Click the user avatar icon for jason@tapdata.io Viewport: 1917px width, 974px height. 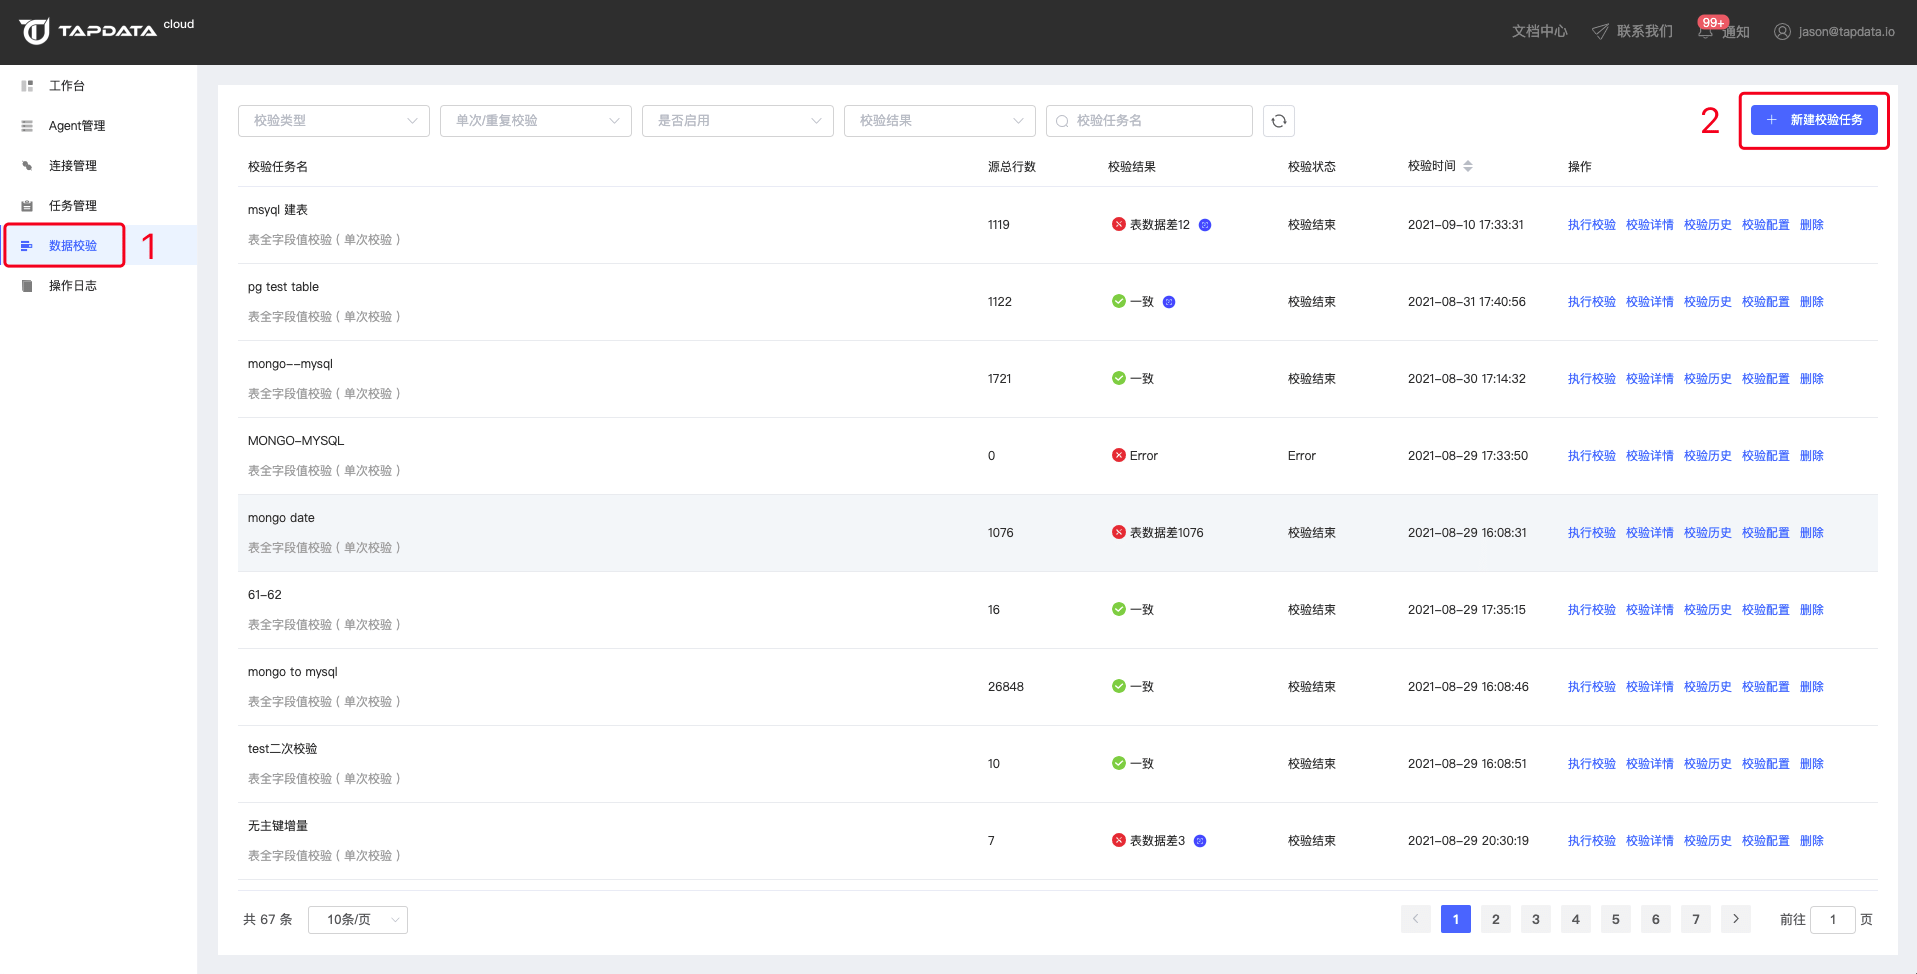point(1782,31)
